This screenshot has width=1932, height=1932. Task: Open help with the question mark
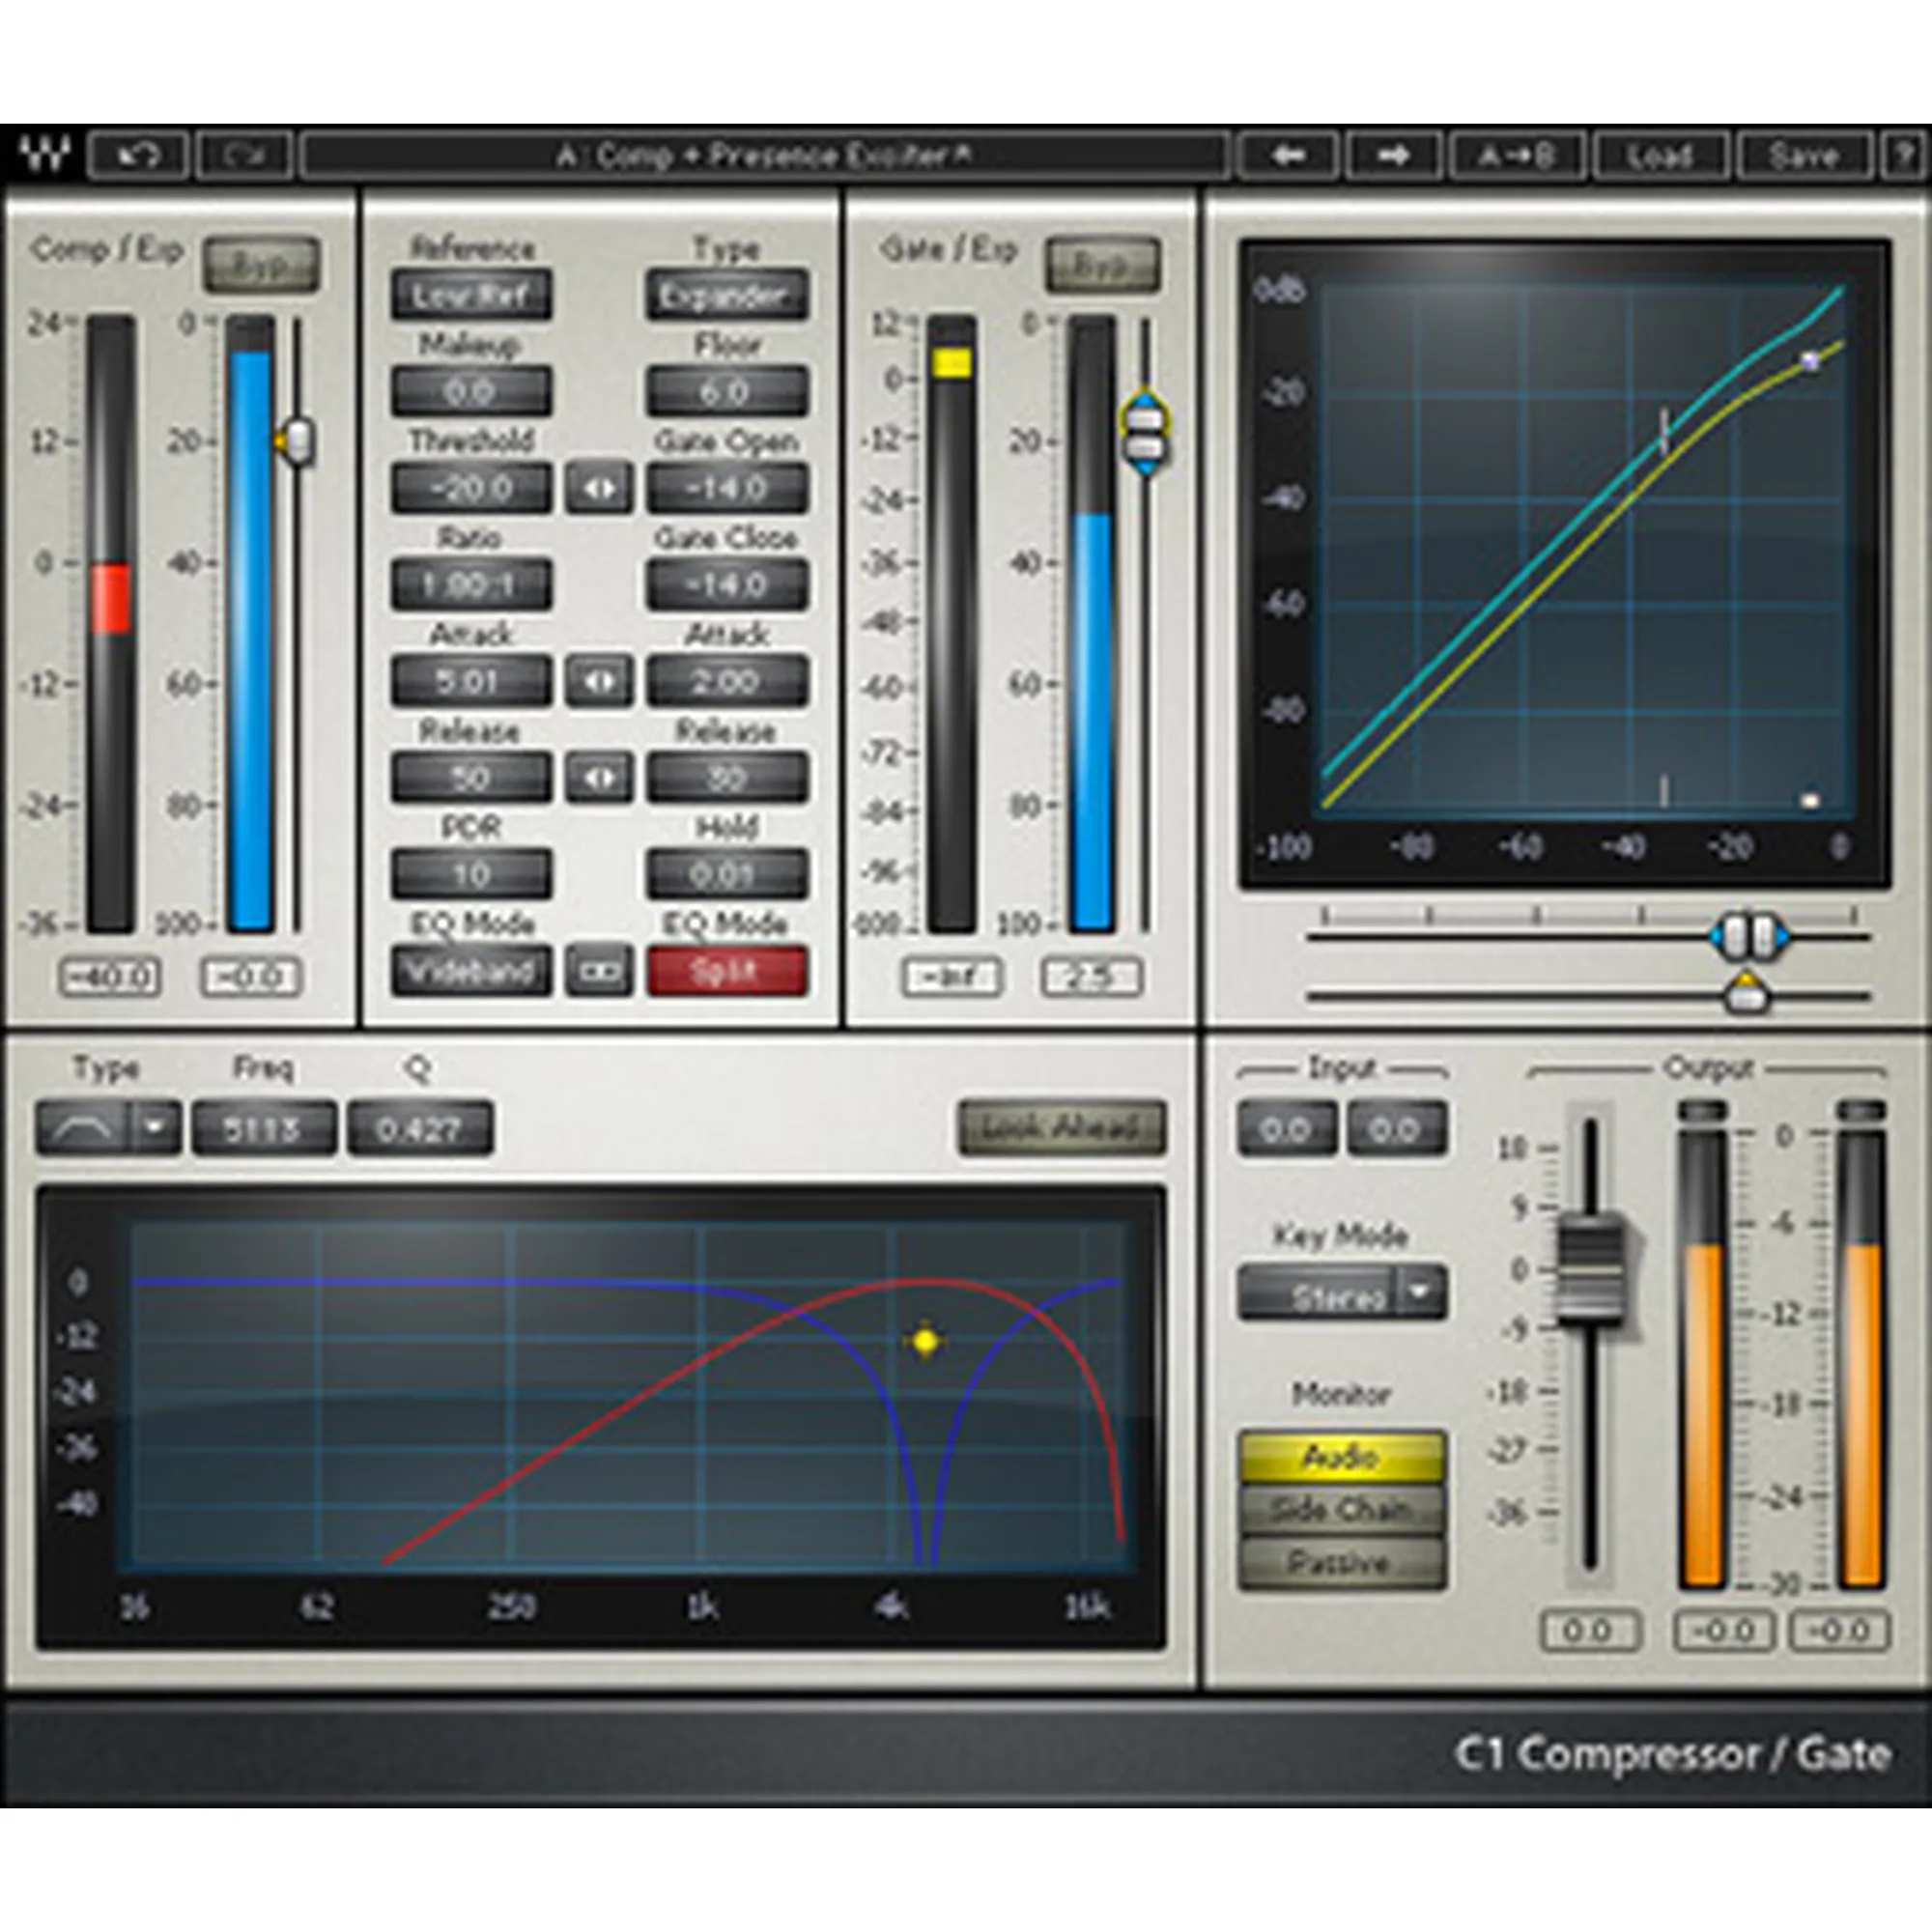1905,156
